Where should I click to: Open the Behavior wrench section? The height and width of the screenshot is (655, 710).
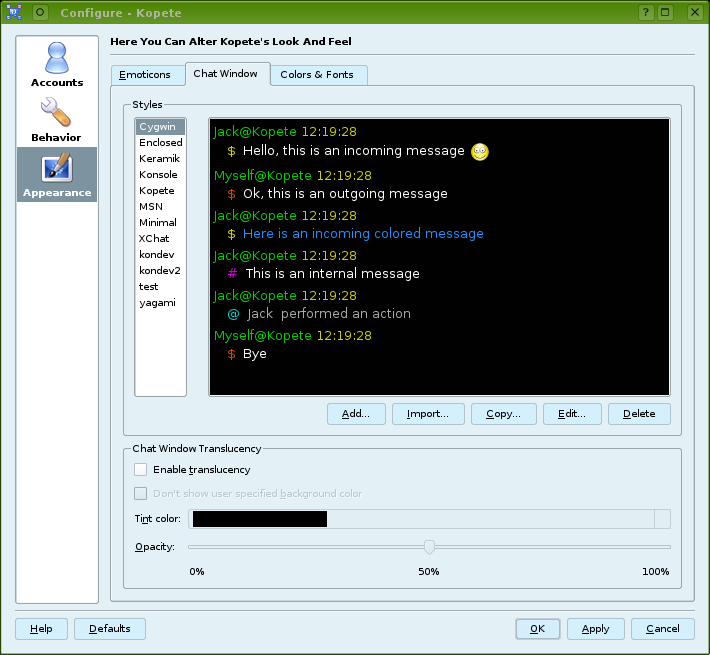pos(56,120)
